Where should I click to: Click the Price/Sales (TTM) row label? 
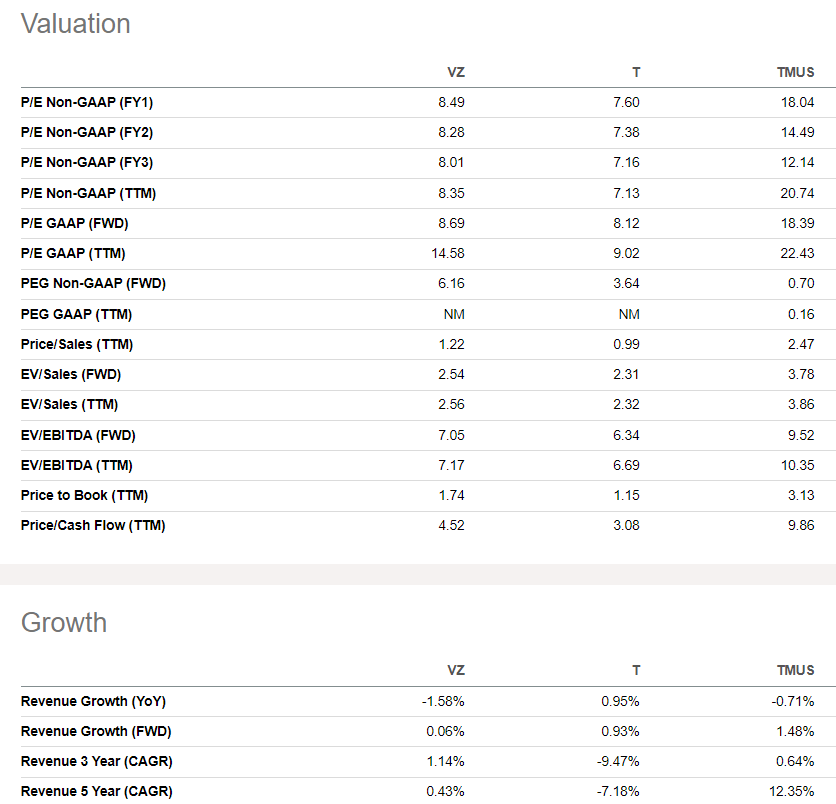click(x=77, y=344)
